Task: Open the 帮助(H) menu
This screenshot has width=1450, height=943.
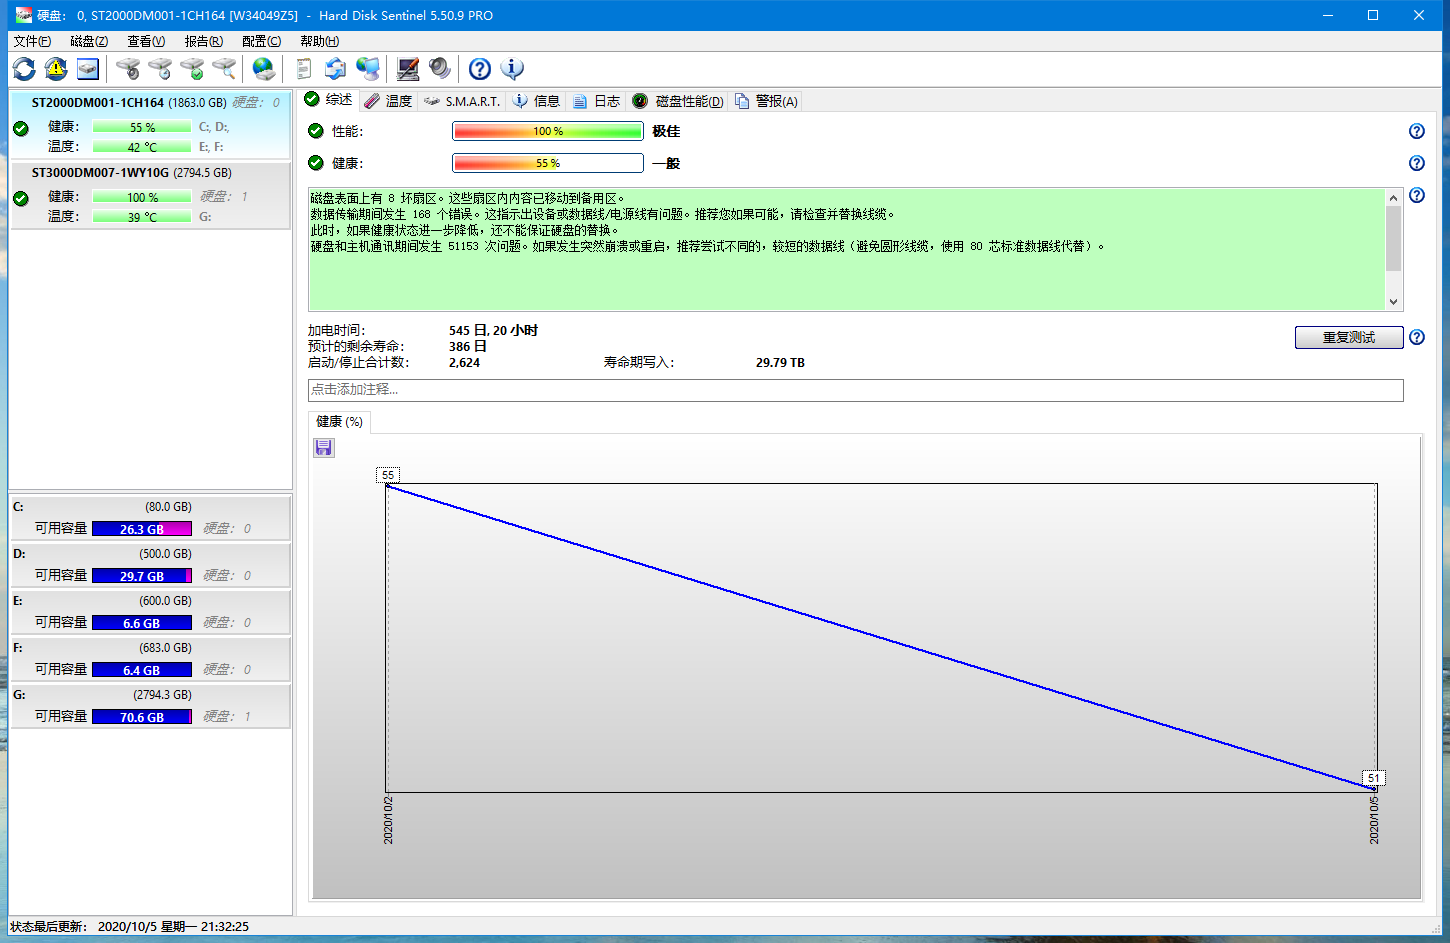Action: coord(319,41)
